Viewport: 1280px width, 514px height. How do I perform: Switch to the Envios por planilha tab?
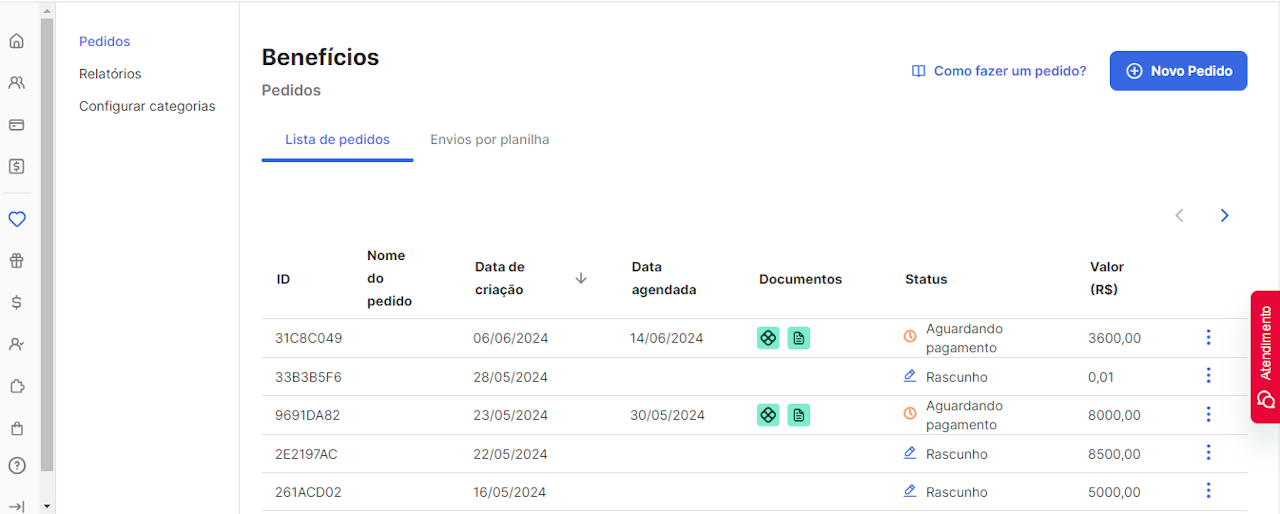[x=490, y=140]
